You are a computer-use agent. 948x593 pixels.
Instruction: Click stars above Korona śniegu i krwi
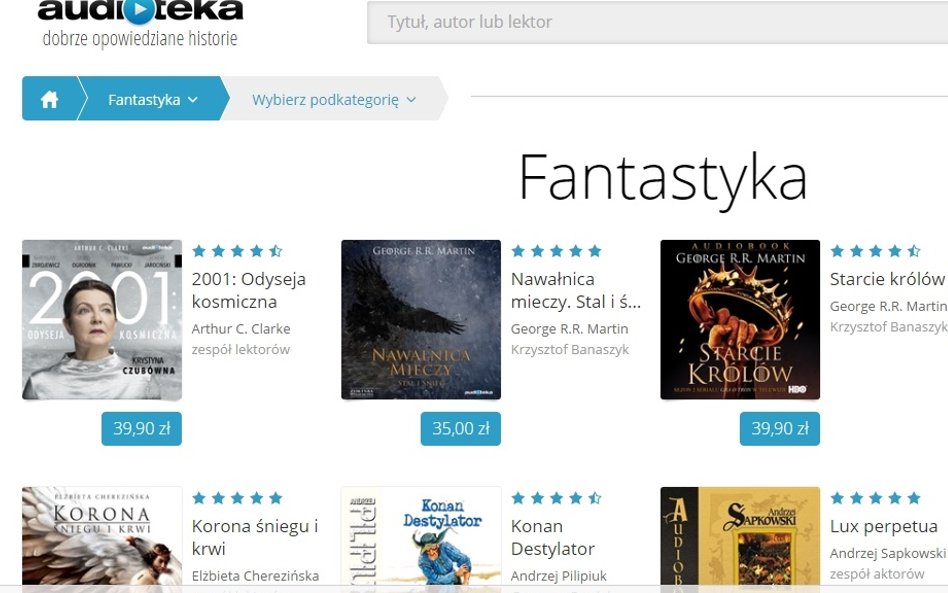pyautogui.click(x=237, y=498)
